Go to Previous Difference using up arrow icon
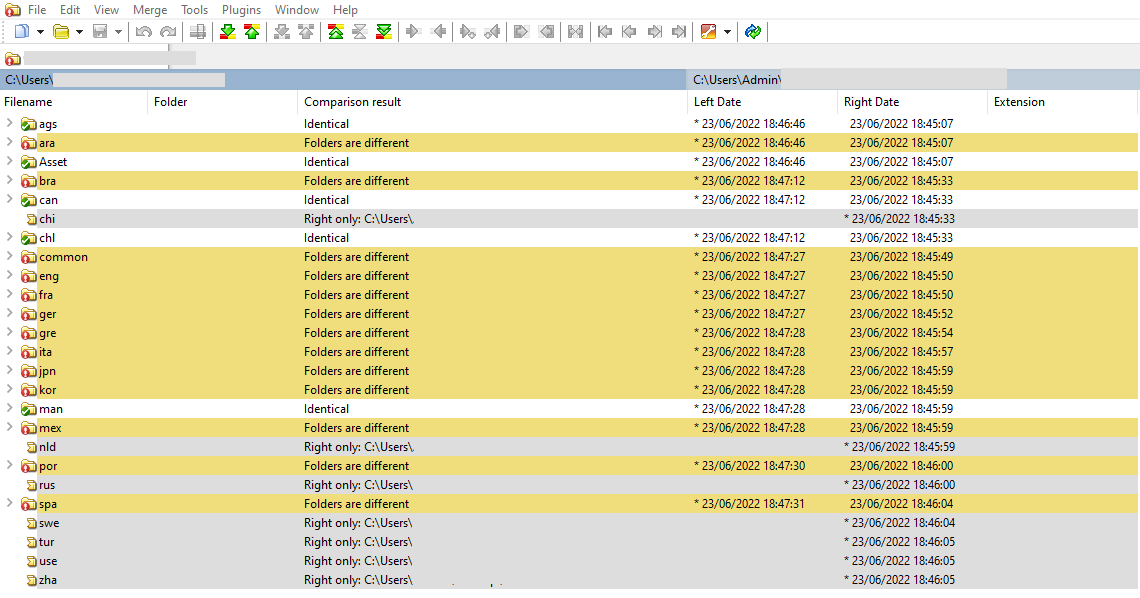This screenshot has width=1140, height=598. (252, 32)
